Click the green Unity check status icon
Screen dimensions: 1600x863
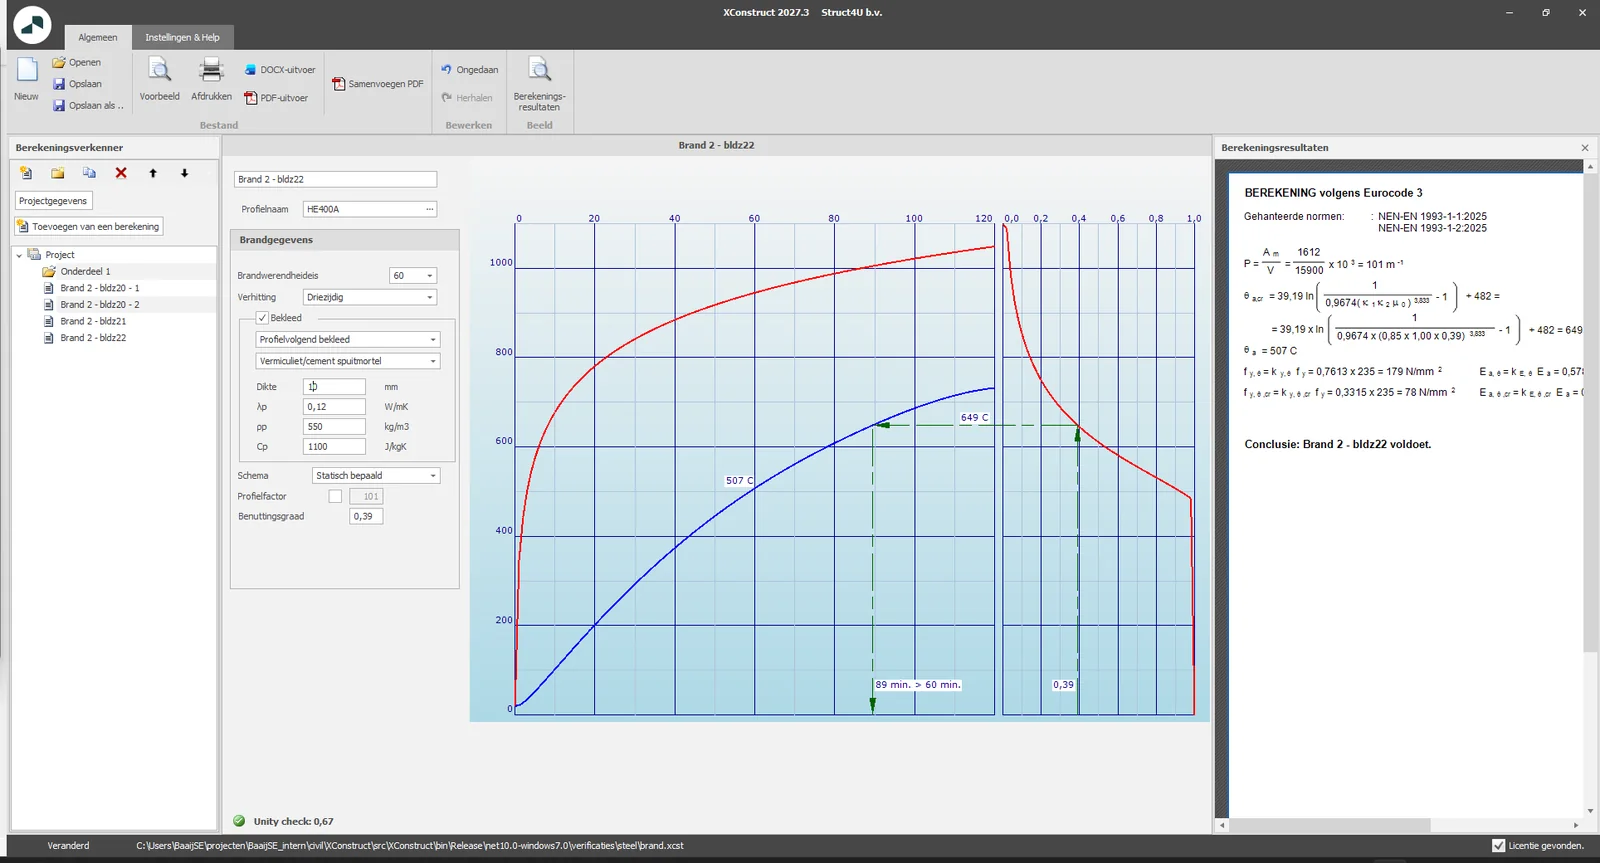239,821
